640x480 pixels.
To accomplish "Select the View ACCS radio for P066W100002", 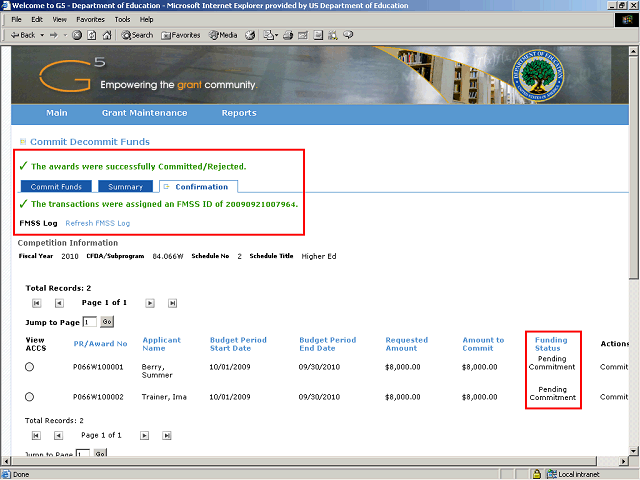I will (x=29, y=397).
